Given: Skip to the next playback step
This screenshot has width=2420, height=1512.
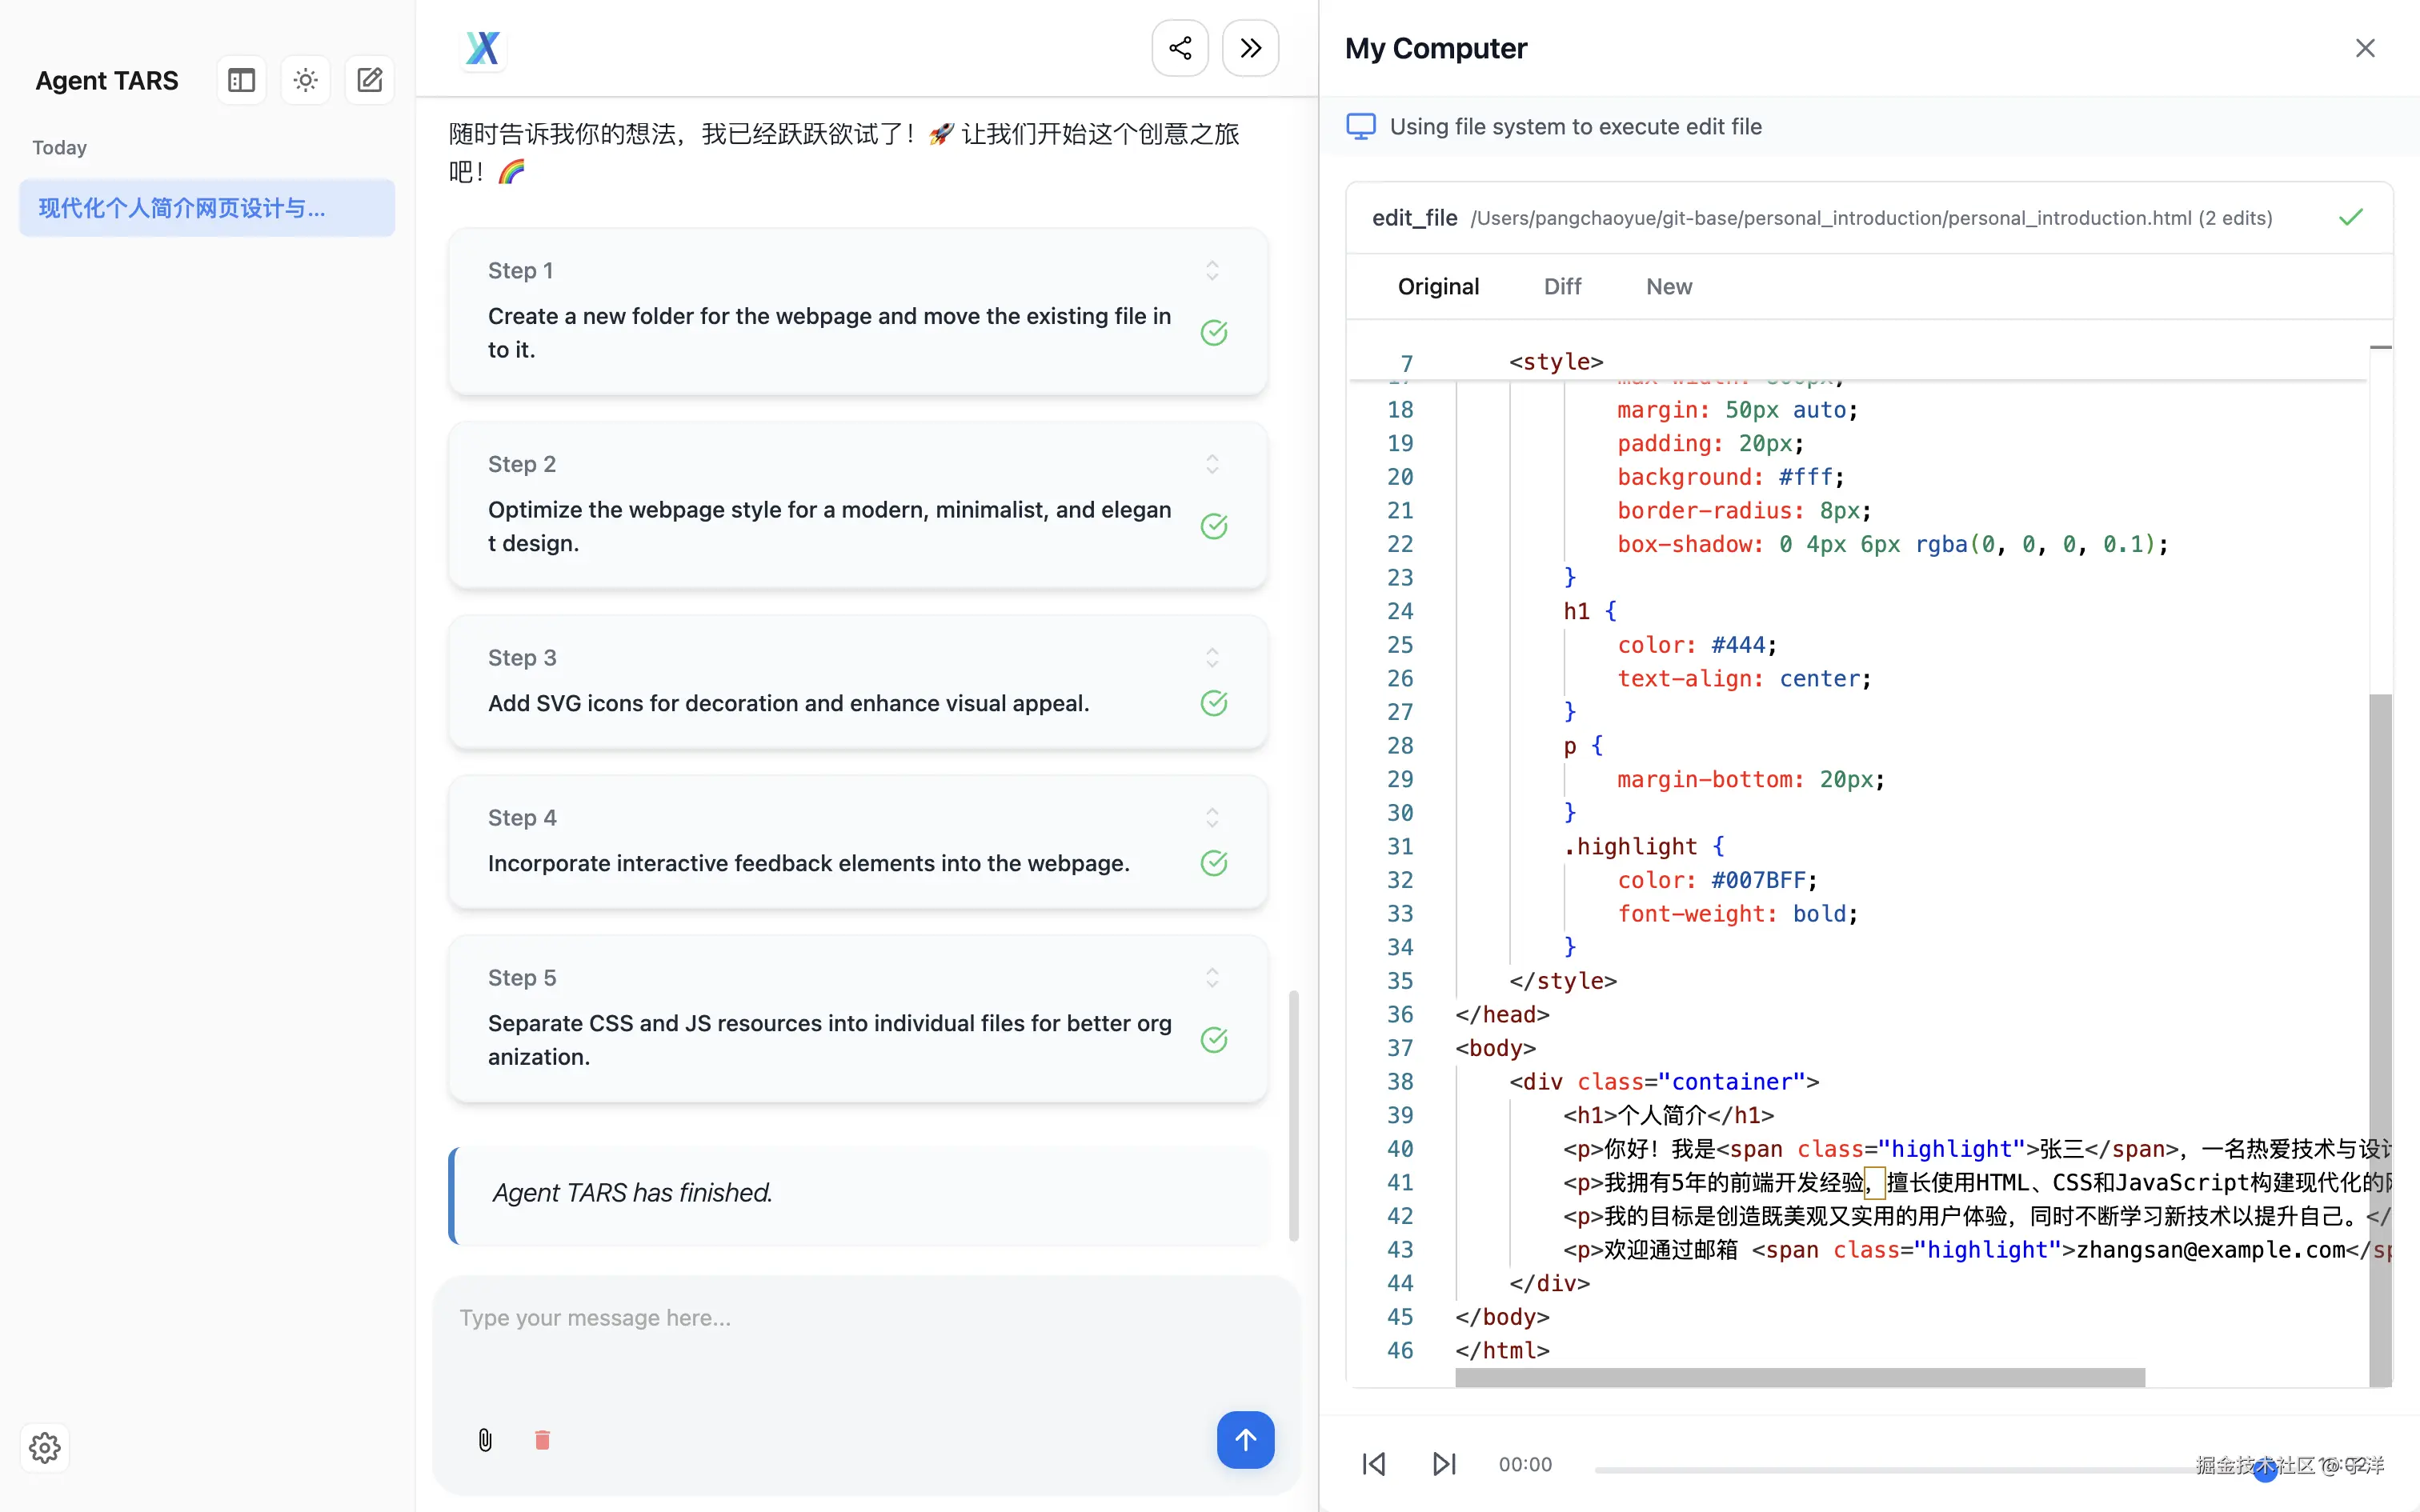Looking at the screenshot, I should tap(1444, 1464).
